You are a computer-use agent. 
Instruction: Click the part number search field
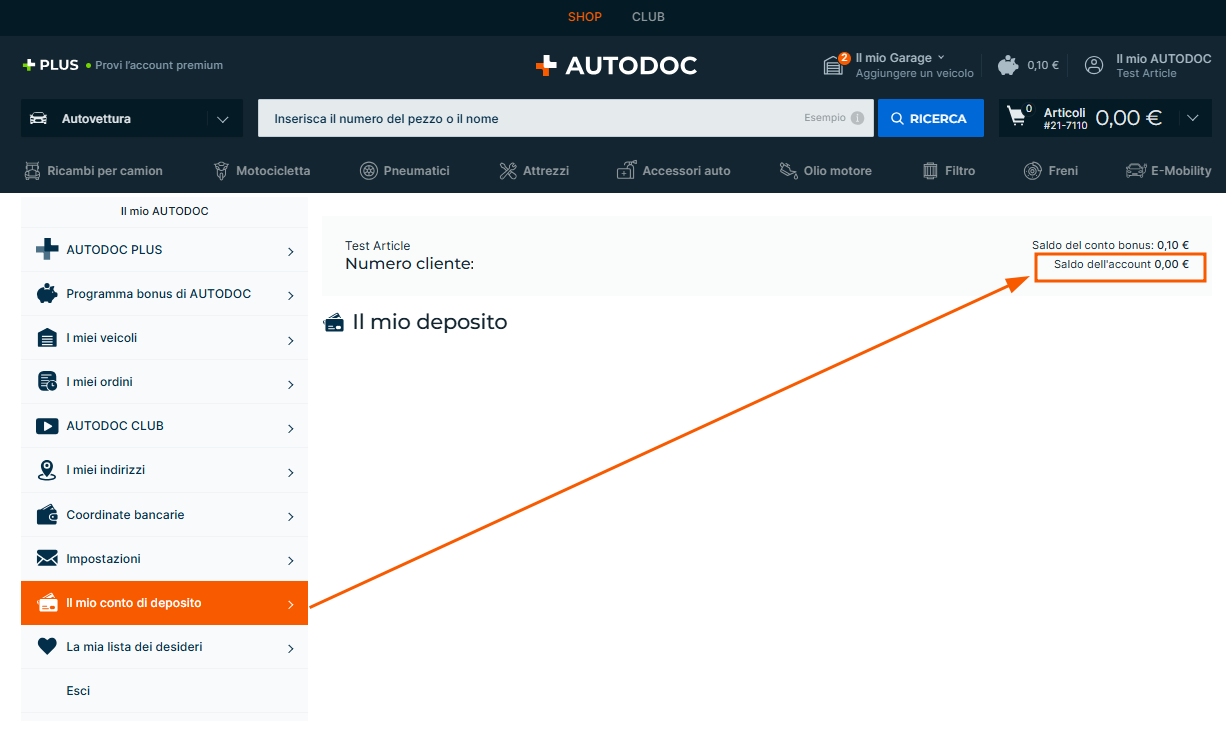530,118
